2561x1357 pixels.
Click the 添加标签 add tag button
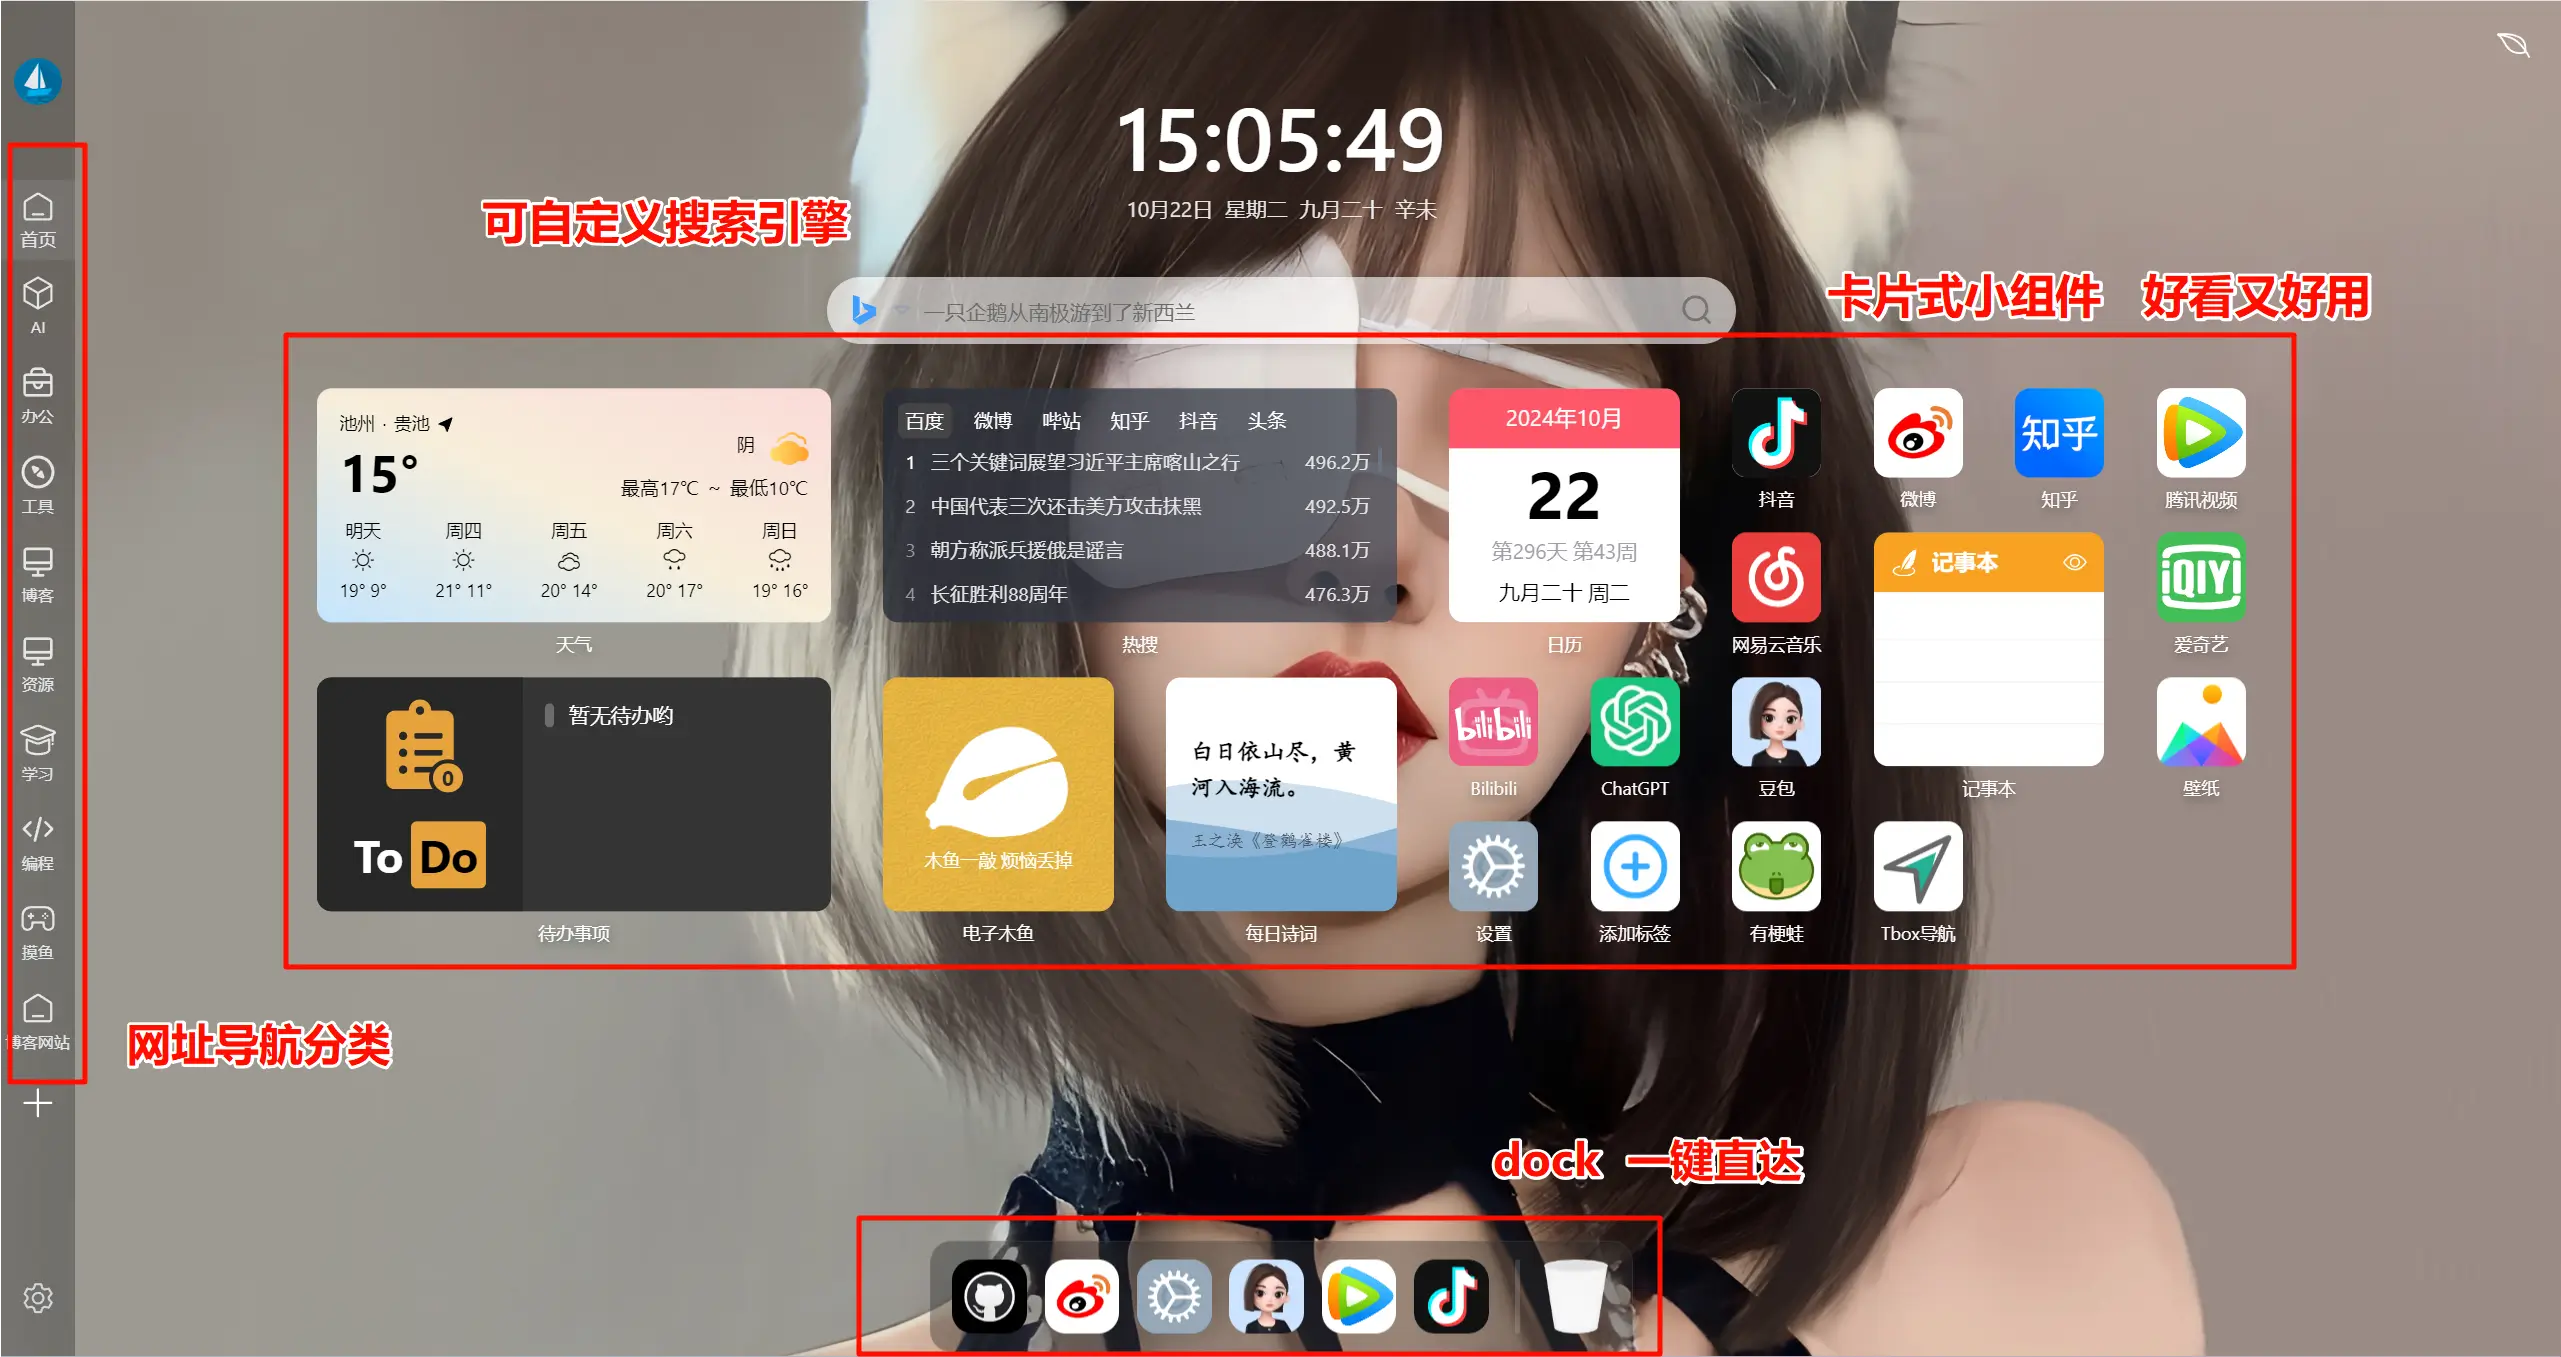1634,866
